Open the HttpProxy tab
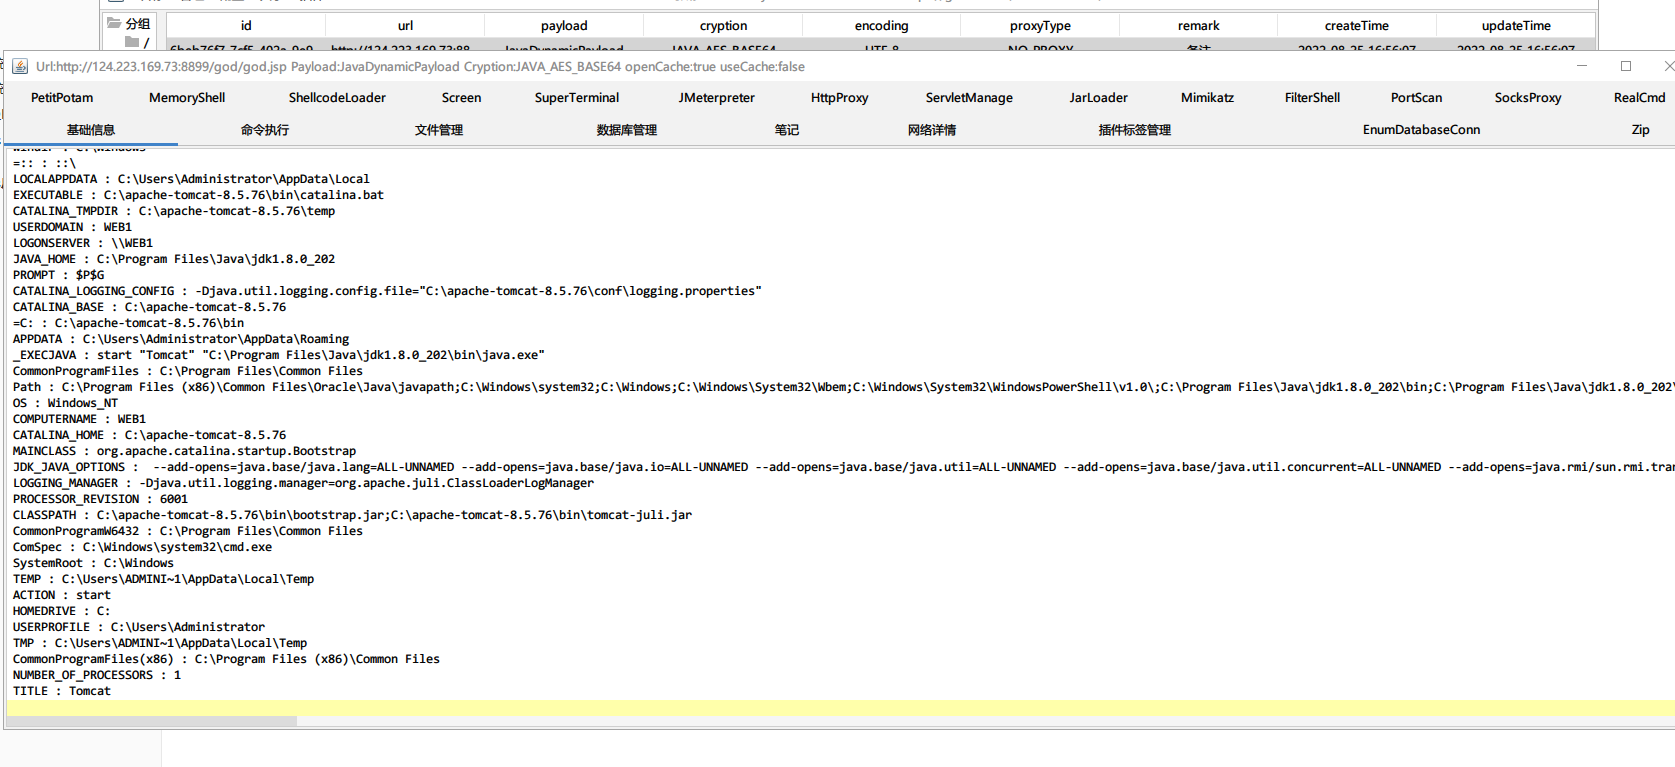Image resolution: width=1675 pixels, height=767 pixels. (840, 98)
